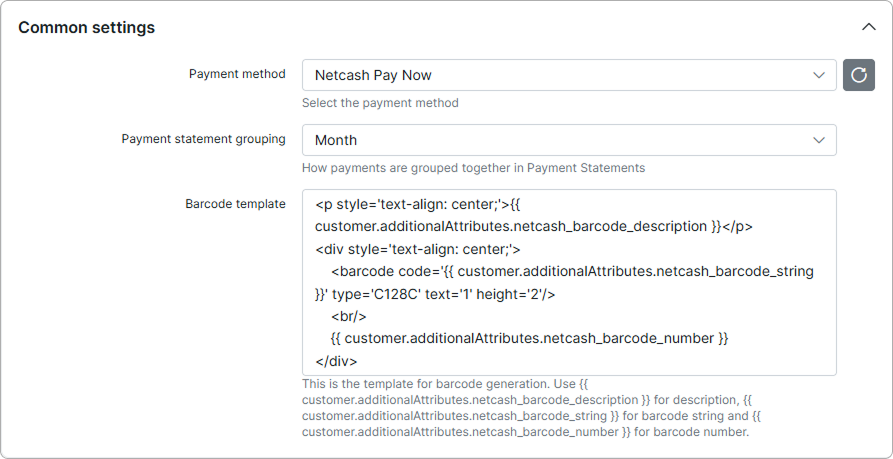Open the Payment method dropdown
The height and width of the screenshot is (459, 893).
pyautogui.click(x=568, y=75)
